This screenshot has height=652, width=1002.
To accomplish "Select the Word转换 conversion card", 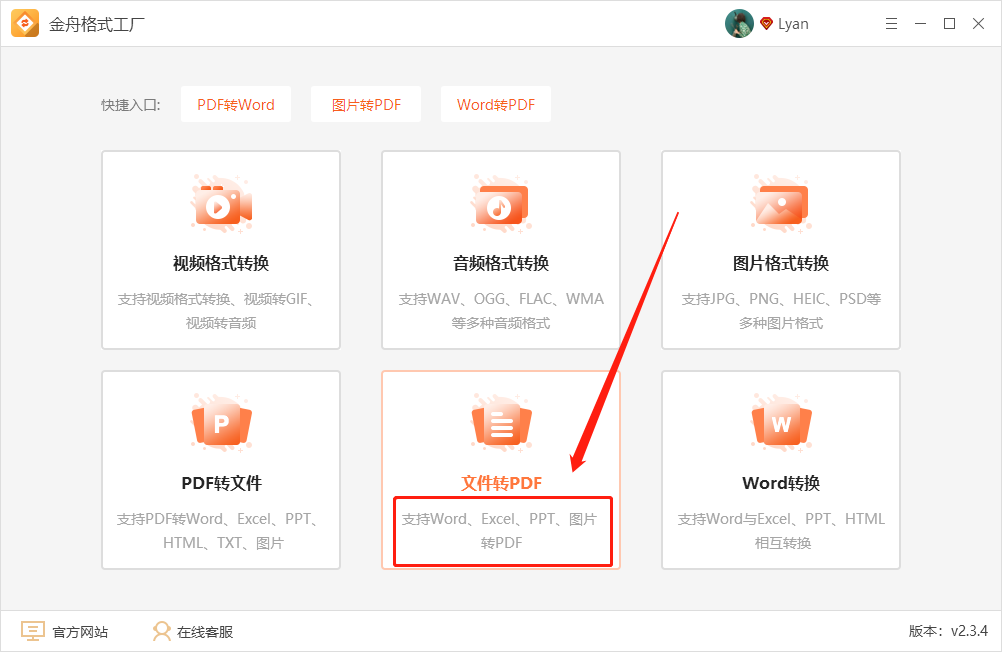I will click(780, 470).
